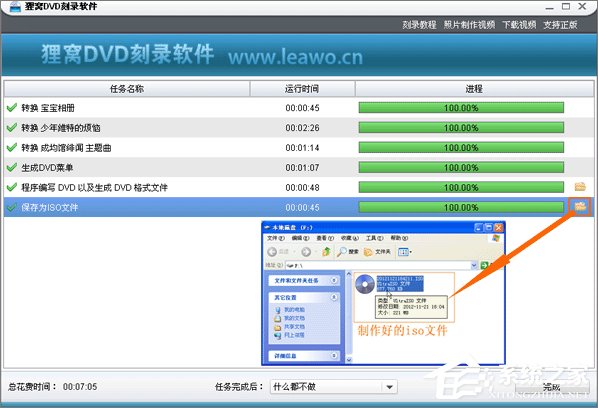Click the 进程 column header
This screenshot has width=598, height=408.
[474, 89]
